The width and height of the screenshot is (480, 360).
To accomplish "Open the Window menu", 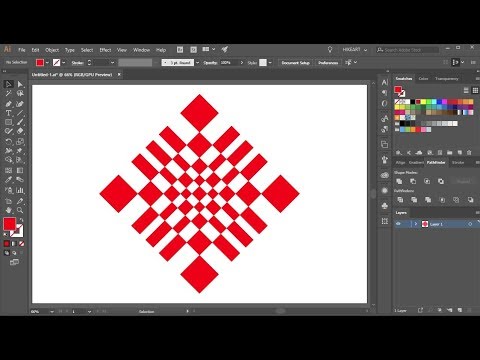I will tap(141, 50).
